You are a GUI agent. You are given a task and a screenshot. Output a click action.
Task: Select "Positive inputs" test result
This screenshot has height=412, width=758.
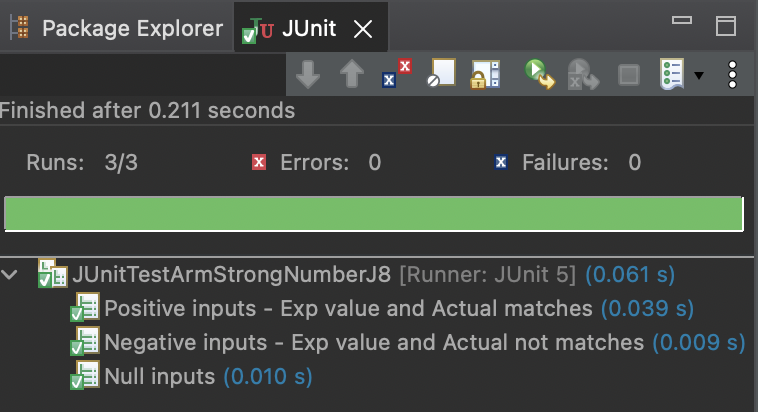pos(348,308)
